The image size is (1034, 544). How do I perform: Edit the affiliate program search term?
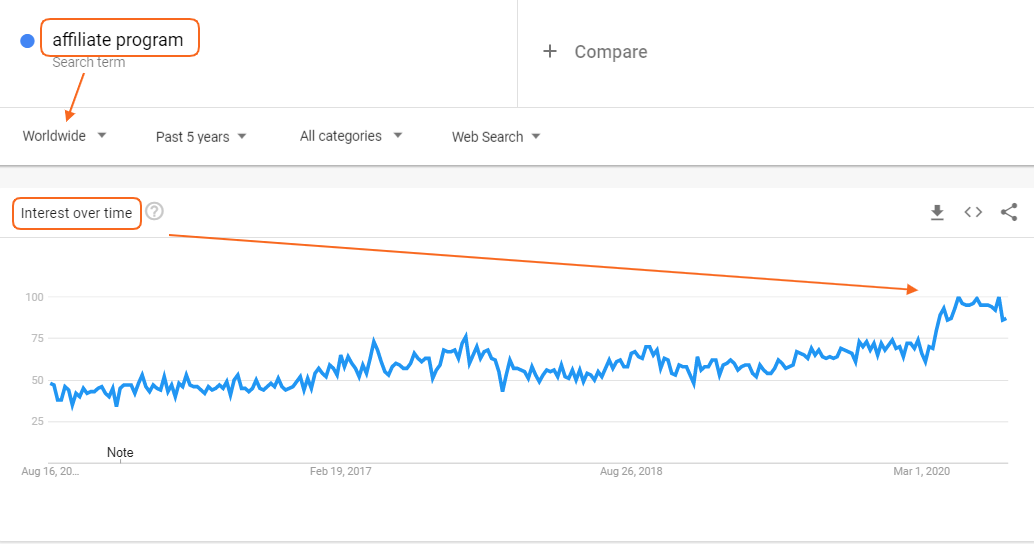pyautogui.click(x=118, y=40)
